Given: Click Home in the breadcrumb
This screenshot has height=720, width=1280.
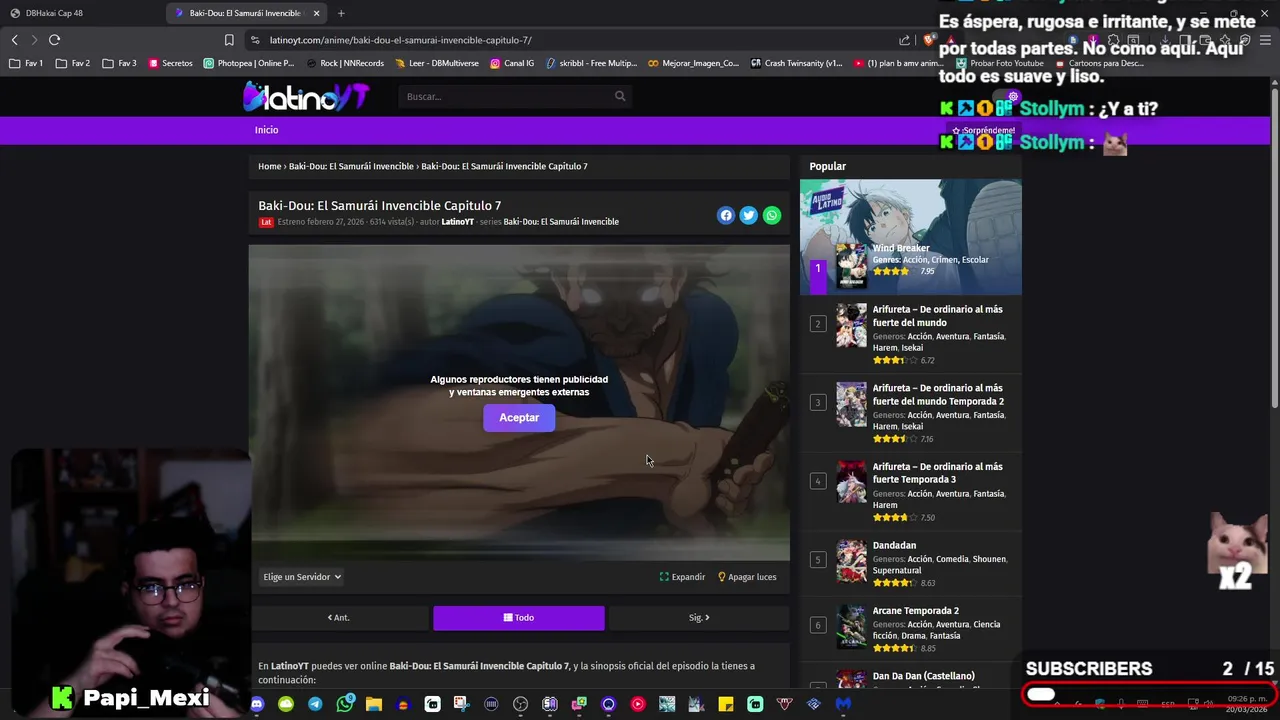Looking at the screenshot, I should 269,166.
